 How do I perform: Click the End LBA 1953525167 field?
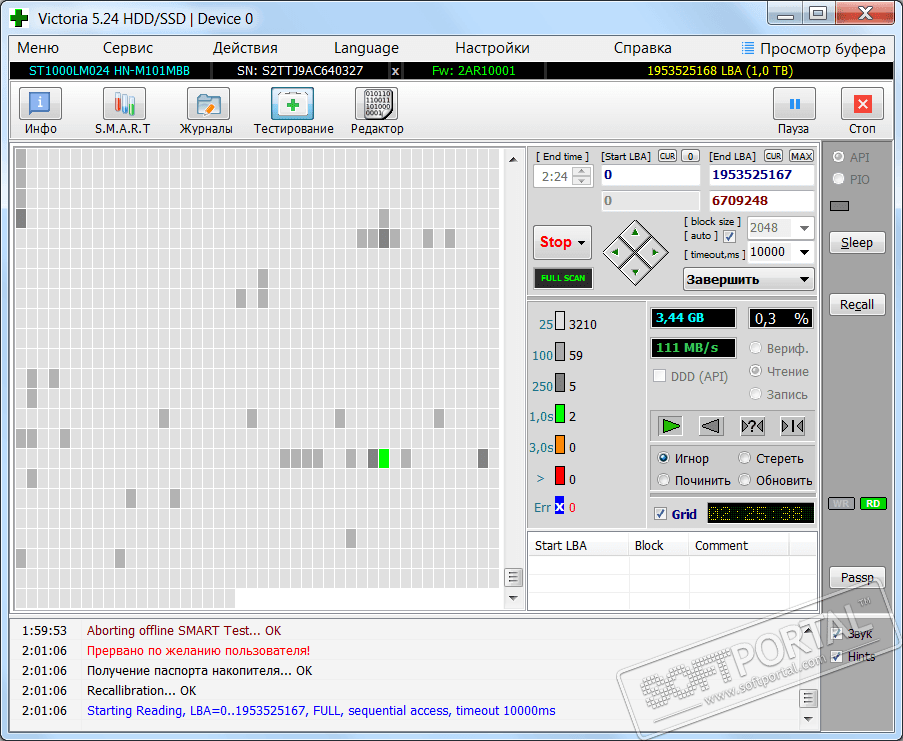pos(761,175)
